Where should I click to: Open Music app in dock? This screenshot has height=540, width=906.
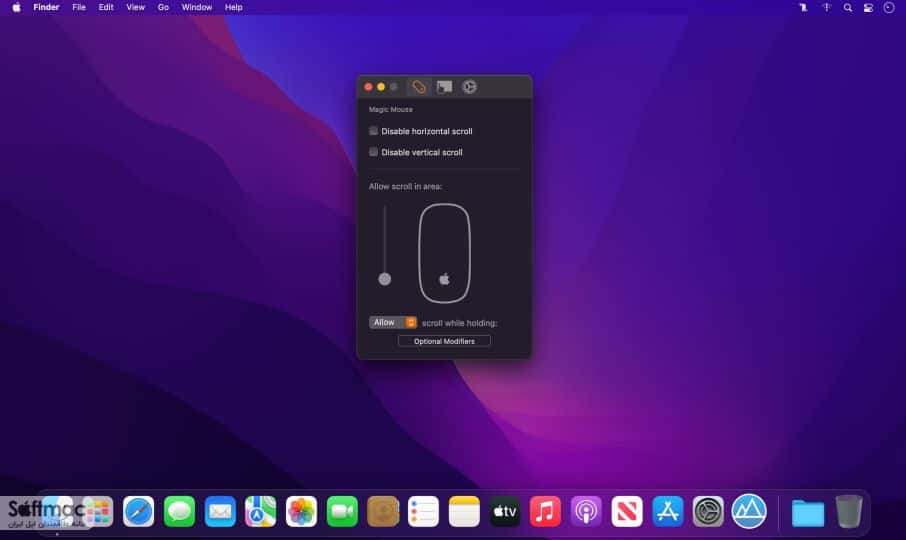tap(545, 511)
